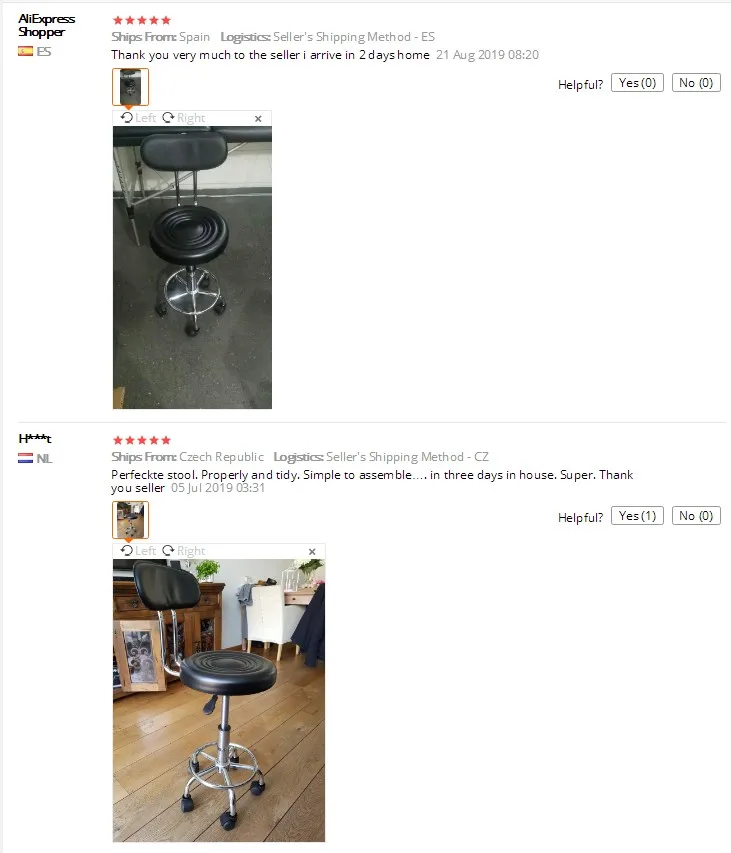This screenshot has width=731, height=853.
Task: Open the large stool photo on gray floor
Action: (x=193, y=268)
